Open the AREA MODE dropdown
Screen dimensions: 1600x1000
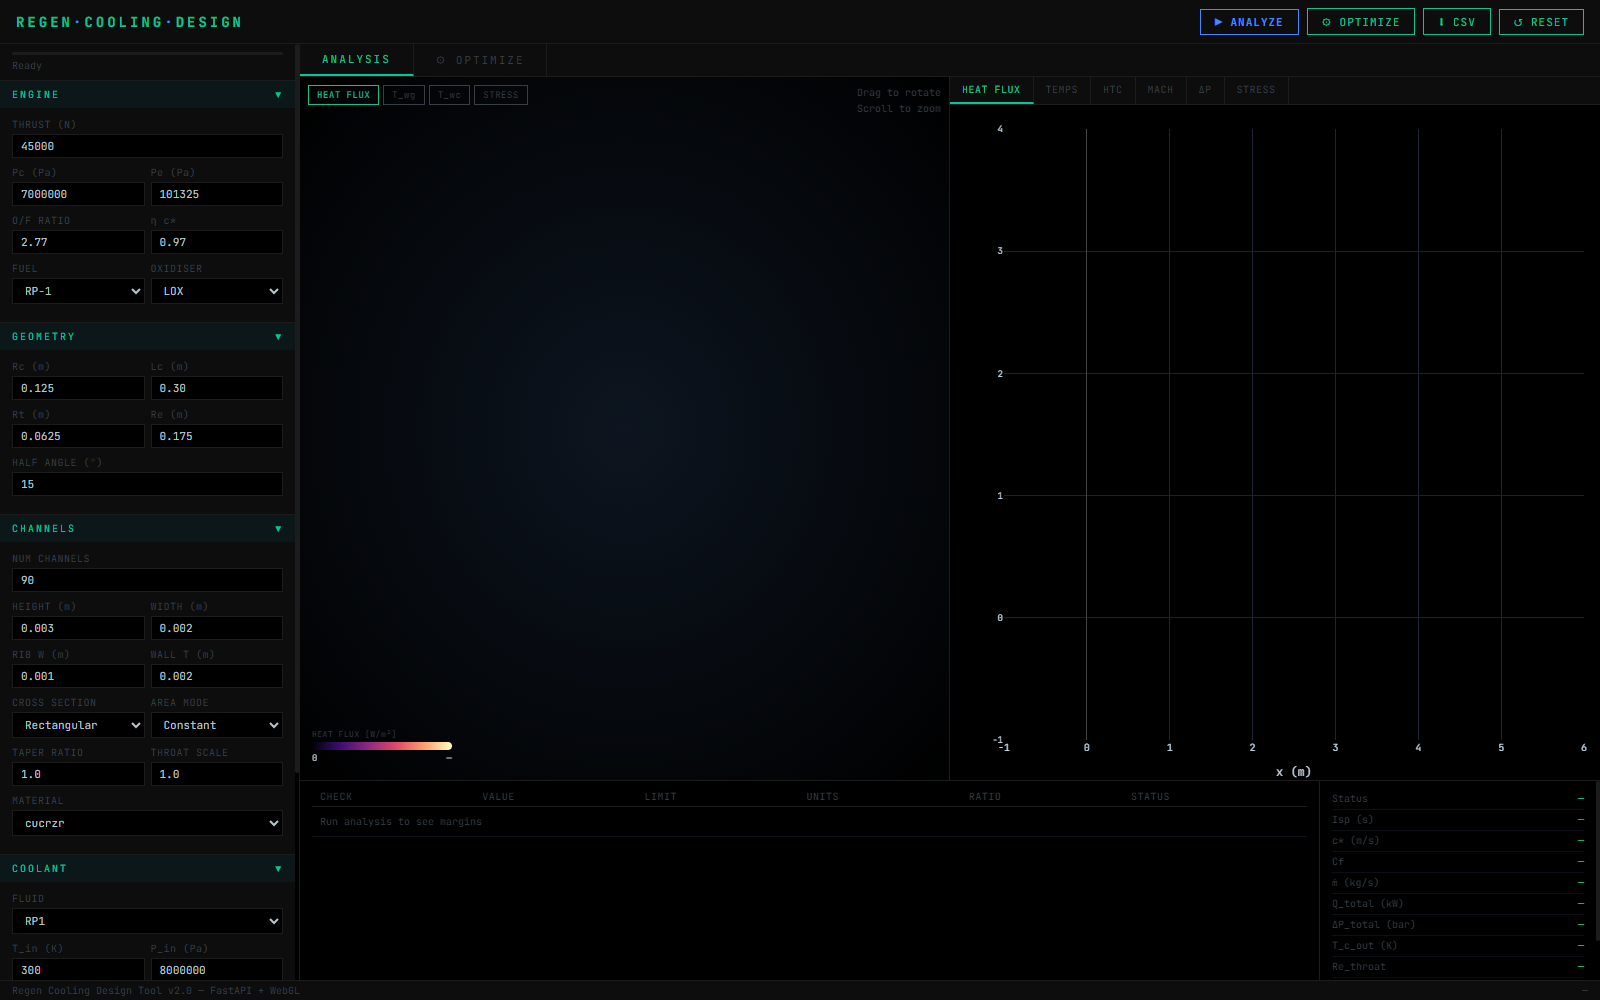[217, 725]
